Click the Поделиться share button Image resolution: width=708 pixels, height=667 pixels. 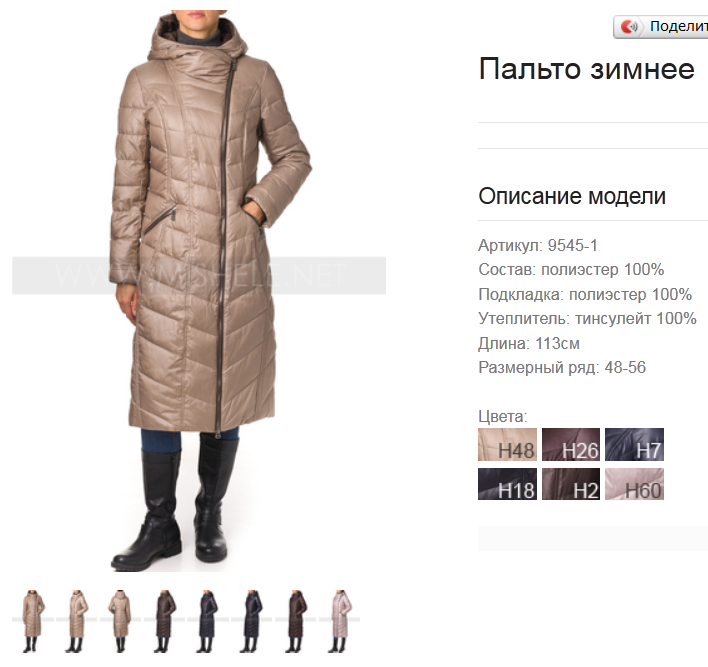pyautogui.click(x=661, y=27)
